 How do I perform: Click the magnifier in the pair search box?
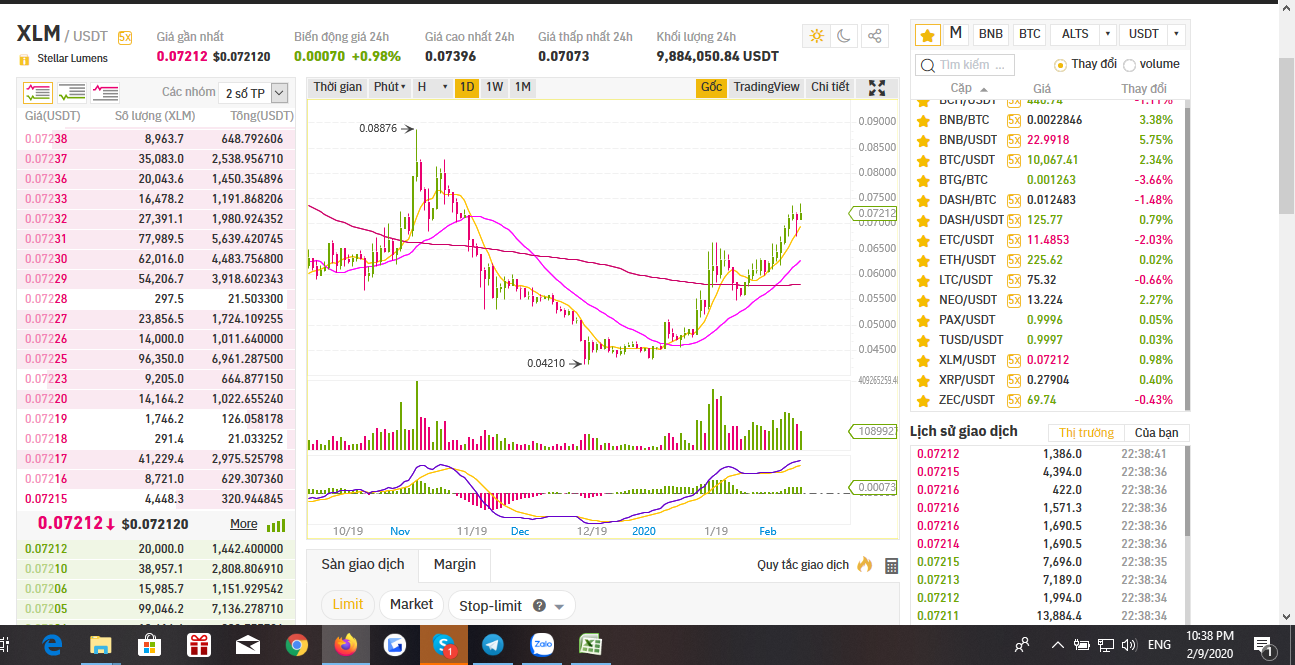[x=928, y=65]
